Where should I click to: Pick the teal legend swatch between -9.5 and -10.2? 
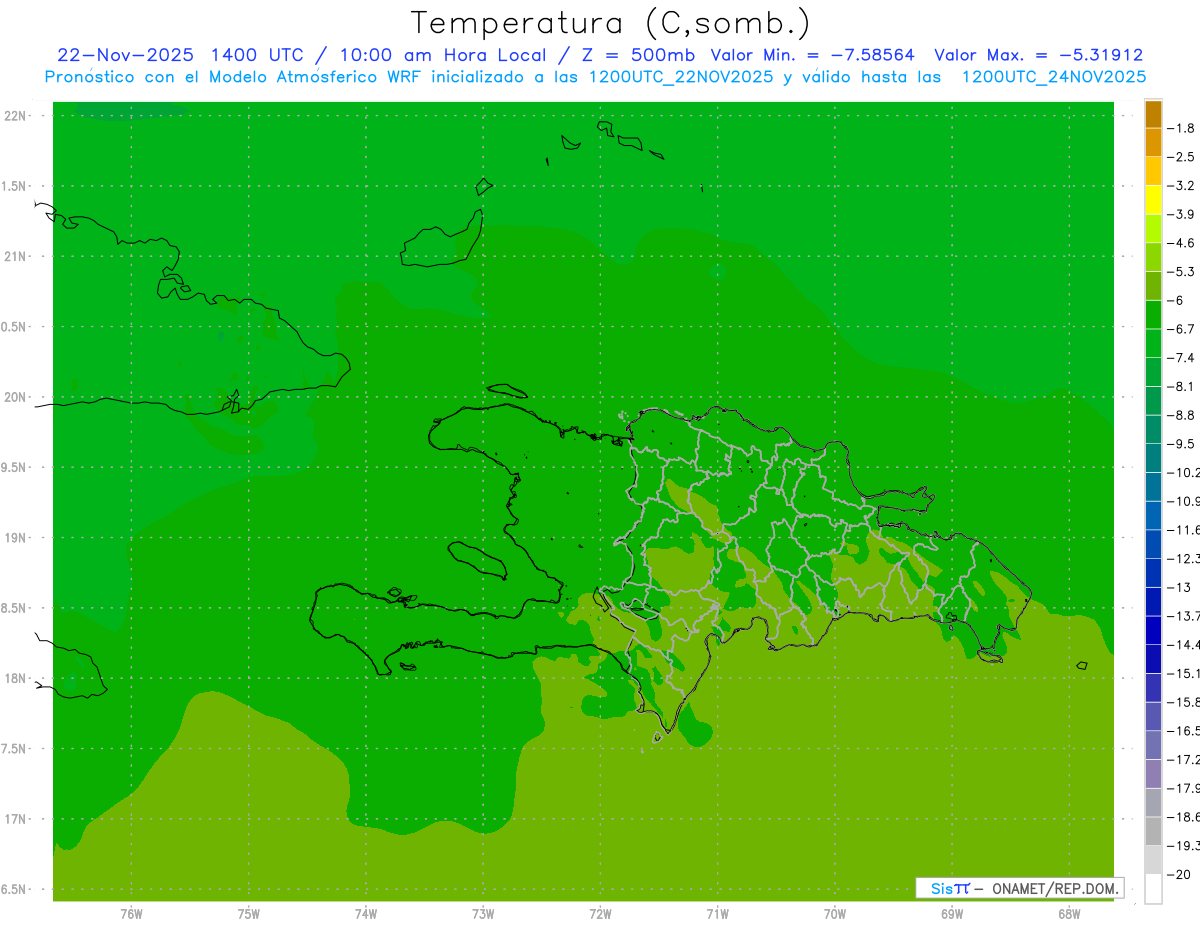pyautogui.click(x=1153, y=458)
